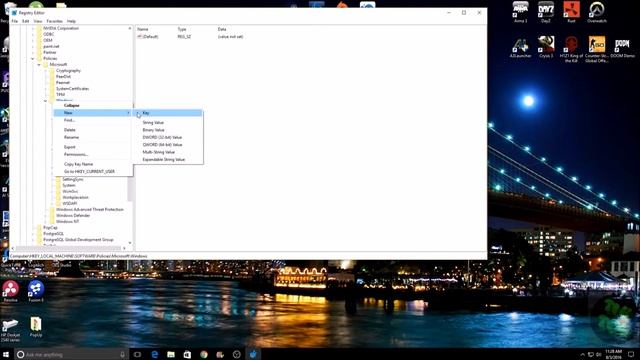Launch the Overwatch desktop icon

pos(597,12)
